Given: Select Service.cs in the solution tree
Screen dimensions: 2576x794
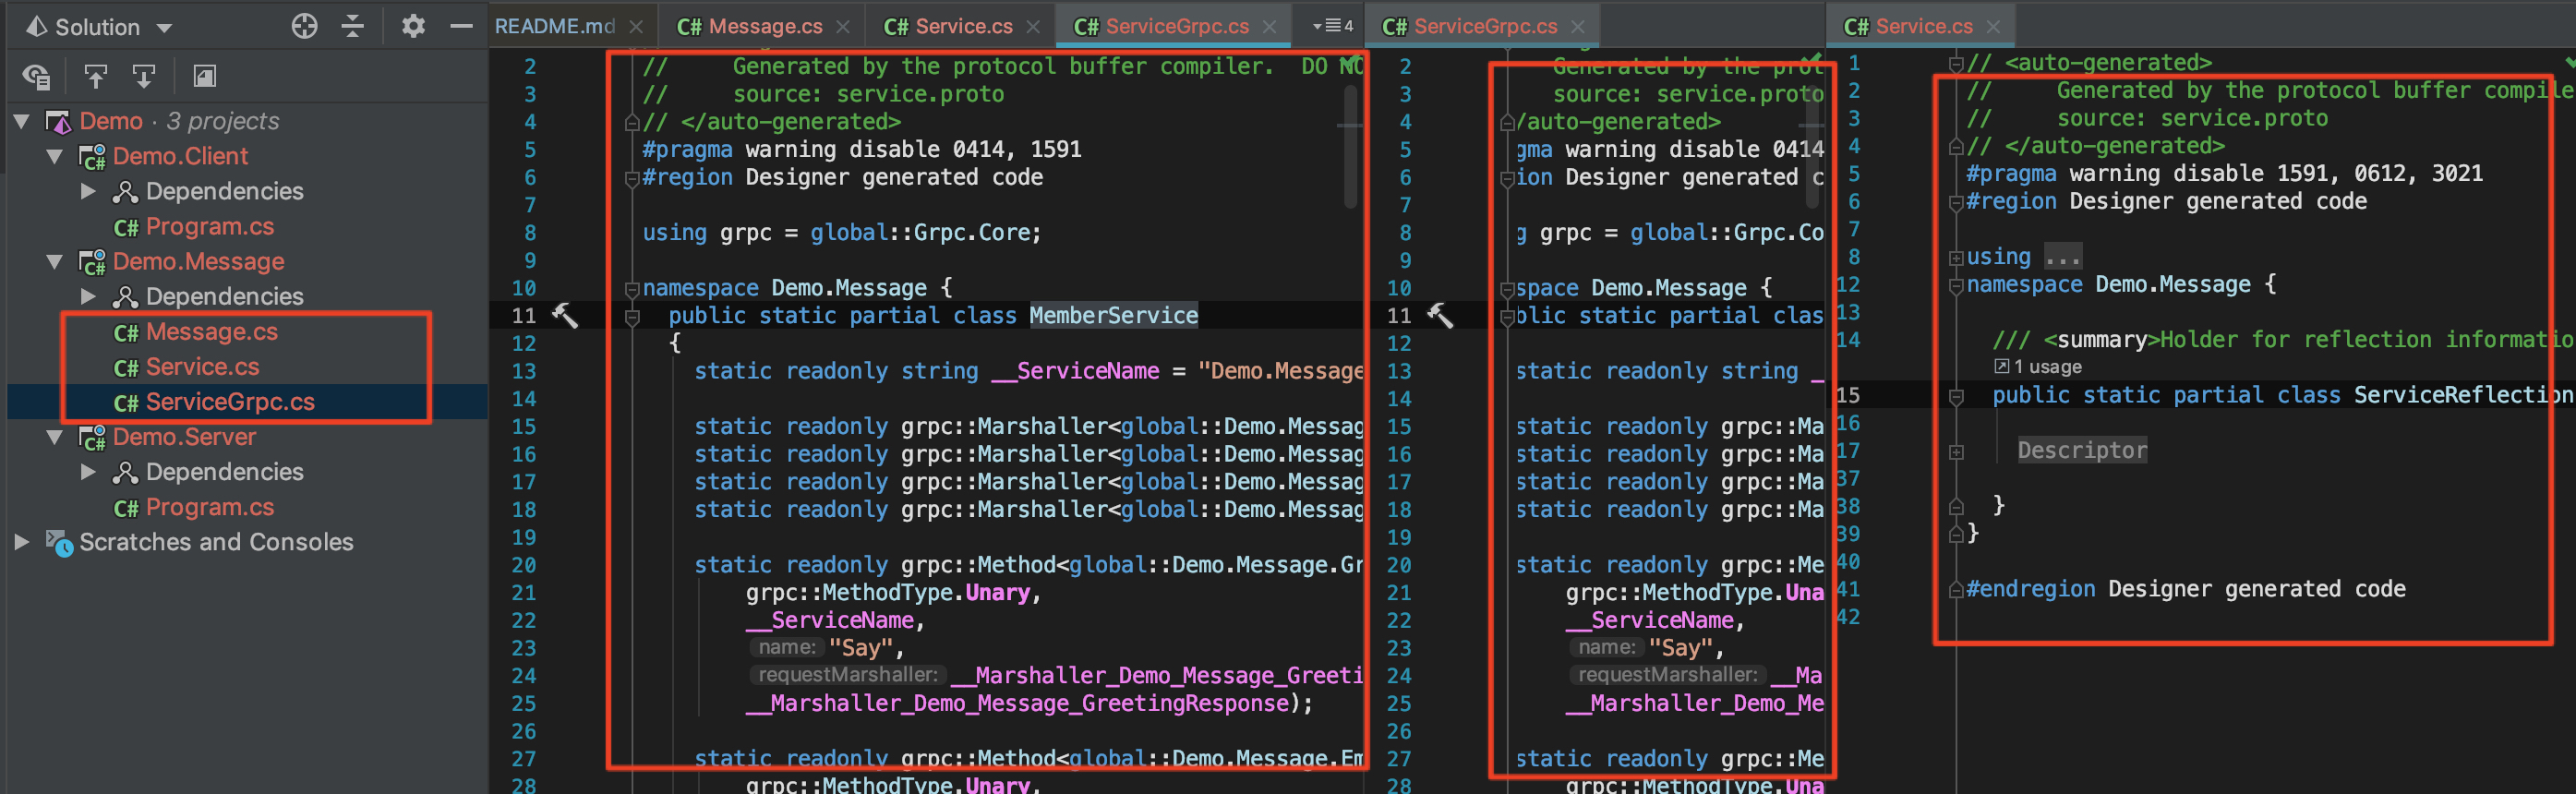Looking at the screenshot, I should click(202, 367).
